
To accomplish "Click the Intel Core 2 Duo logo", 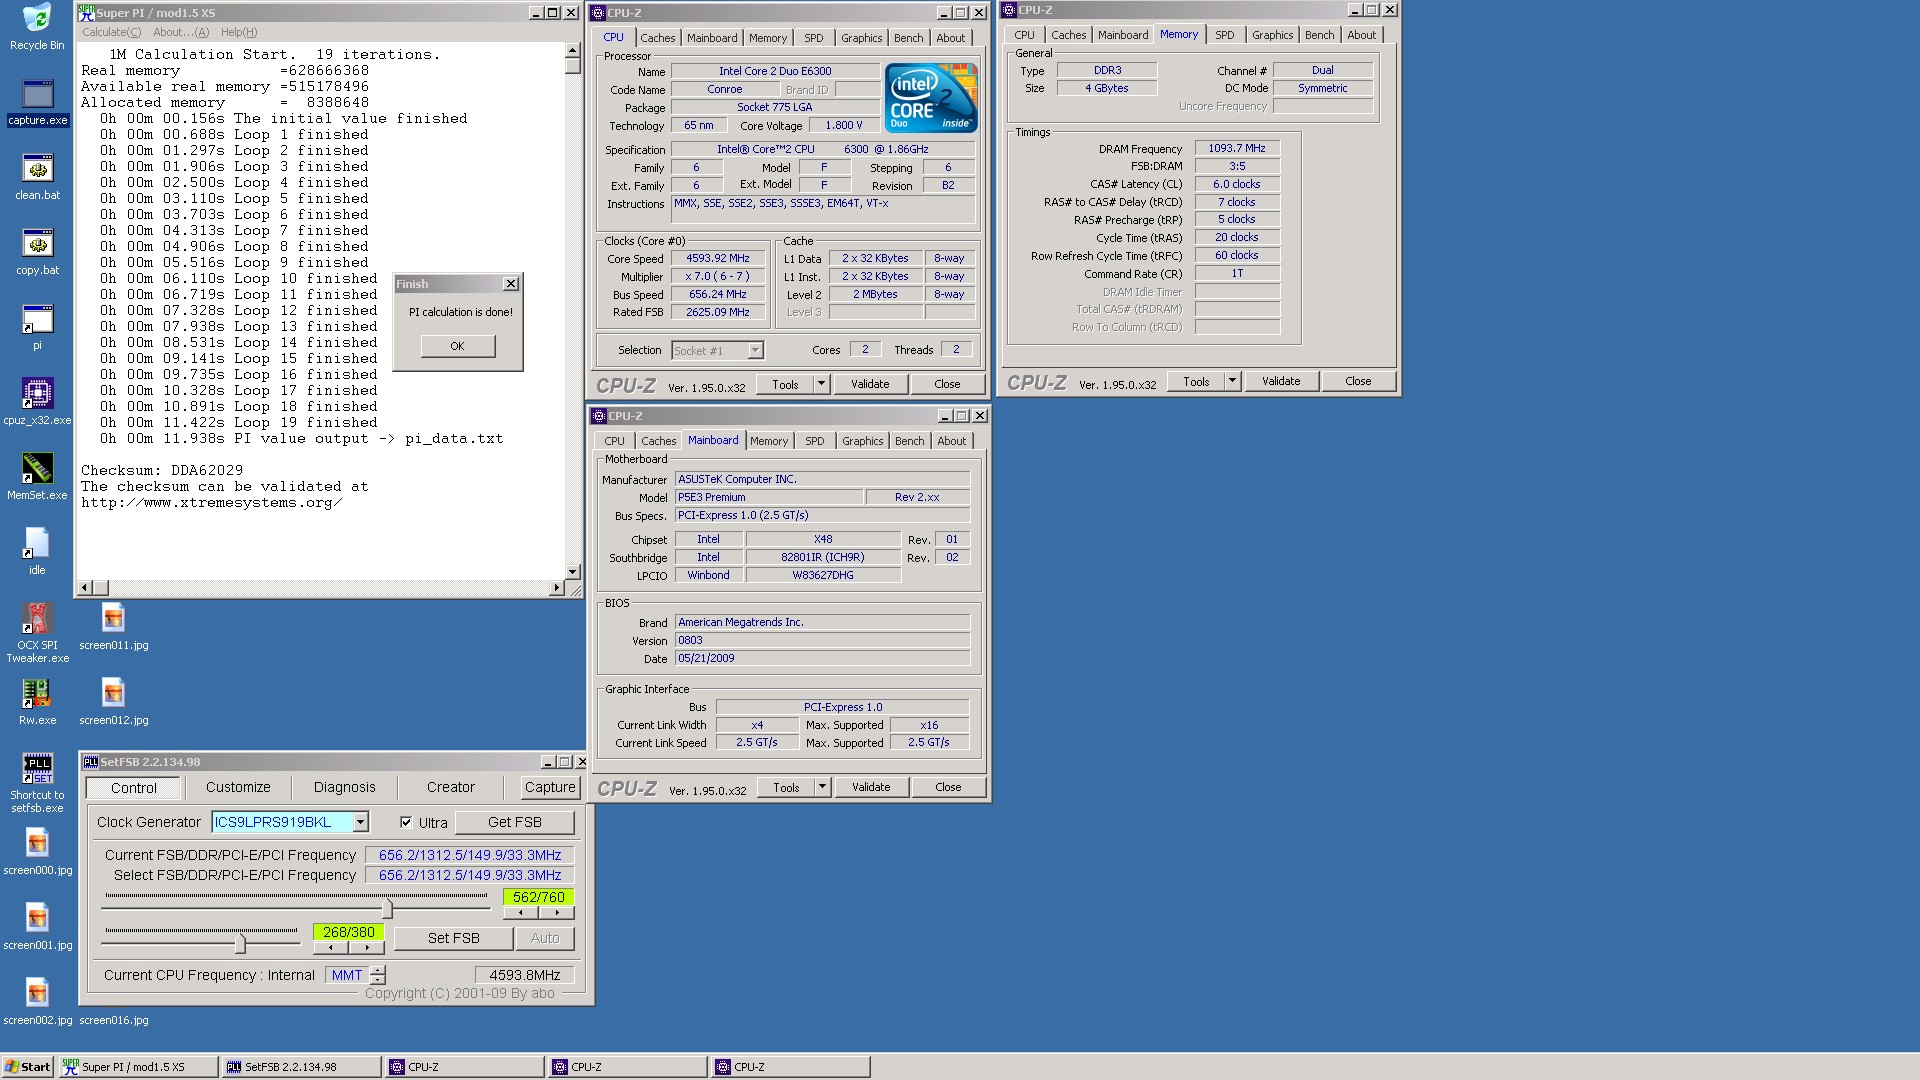I will [x=931, y=97].
